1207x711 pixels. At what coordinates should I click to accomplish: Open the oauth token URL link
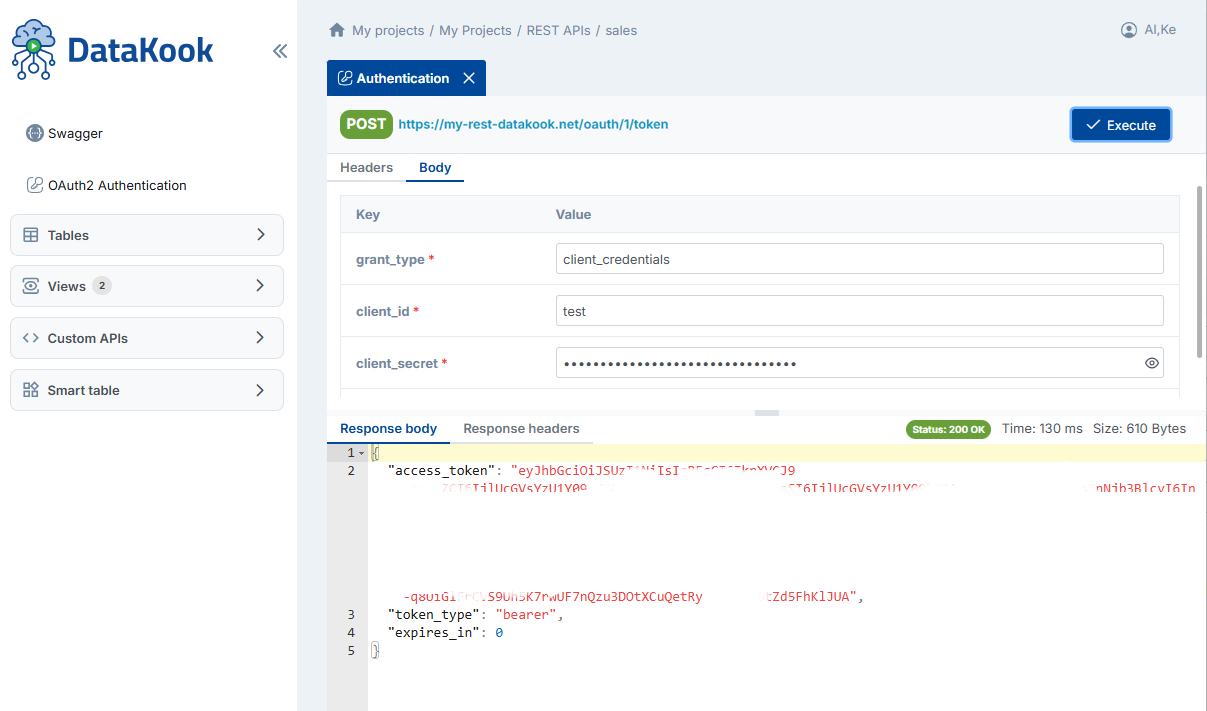[x=533, y=124]
